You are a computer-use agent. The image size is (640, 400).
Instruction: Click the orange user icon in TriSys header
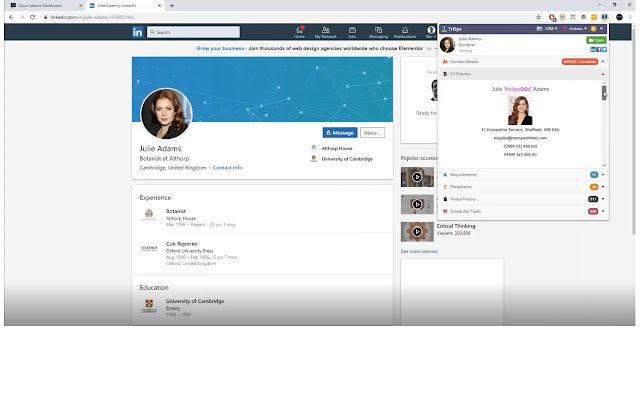593,29
